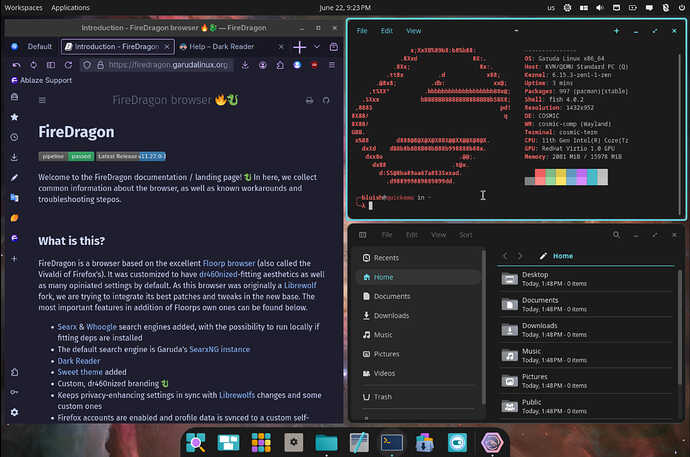Open the Searx link in feature list
This screenshot has width=690, height=457.
tap(67, 327)
